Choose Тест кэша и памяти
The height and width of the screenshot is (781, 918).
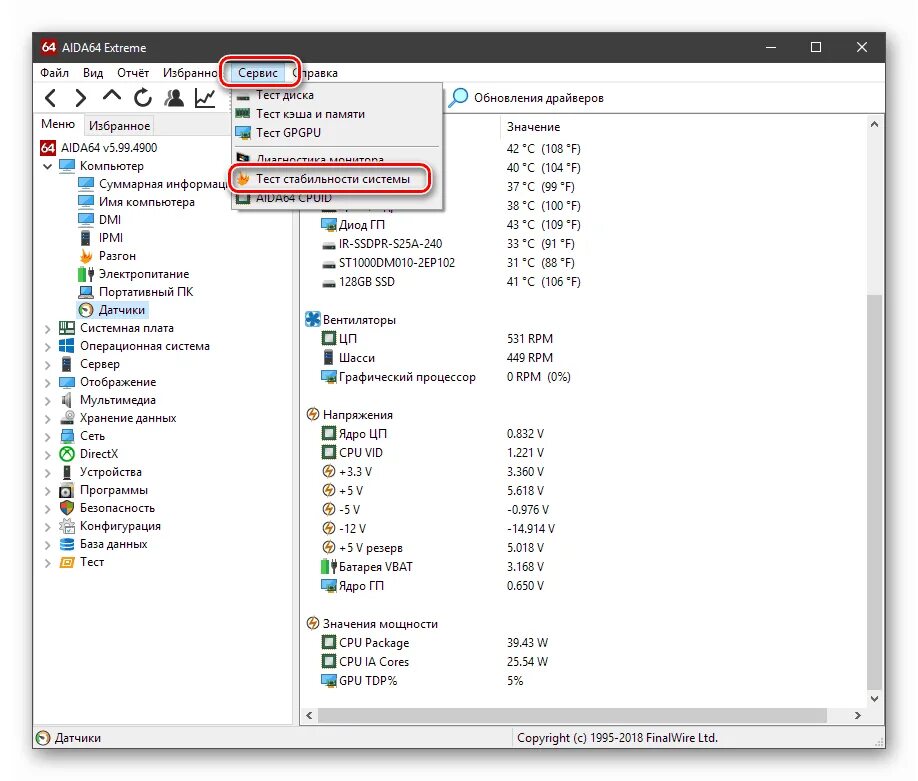337,114
